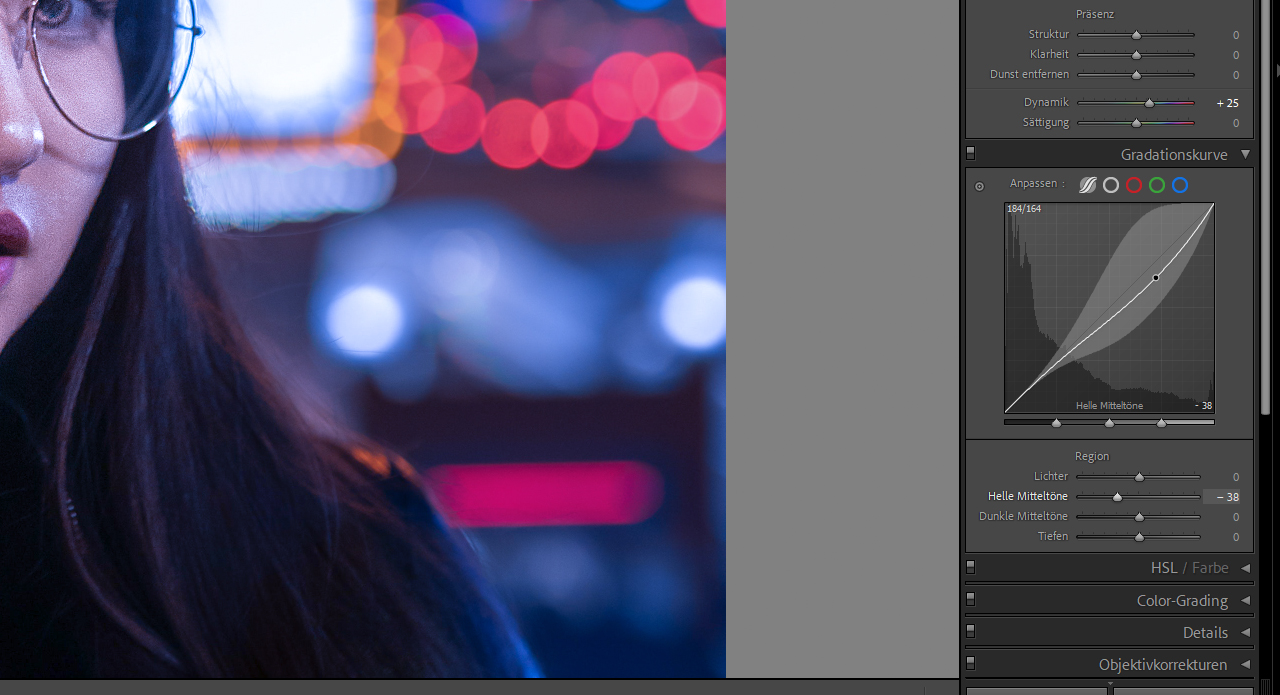The width and height of the screenshot is (1280, 695).
Task: Click the middle tone split marker under curve
Action: [x=1109, y=423]
